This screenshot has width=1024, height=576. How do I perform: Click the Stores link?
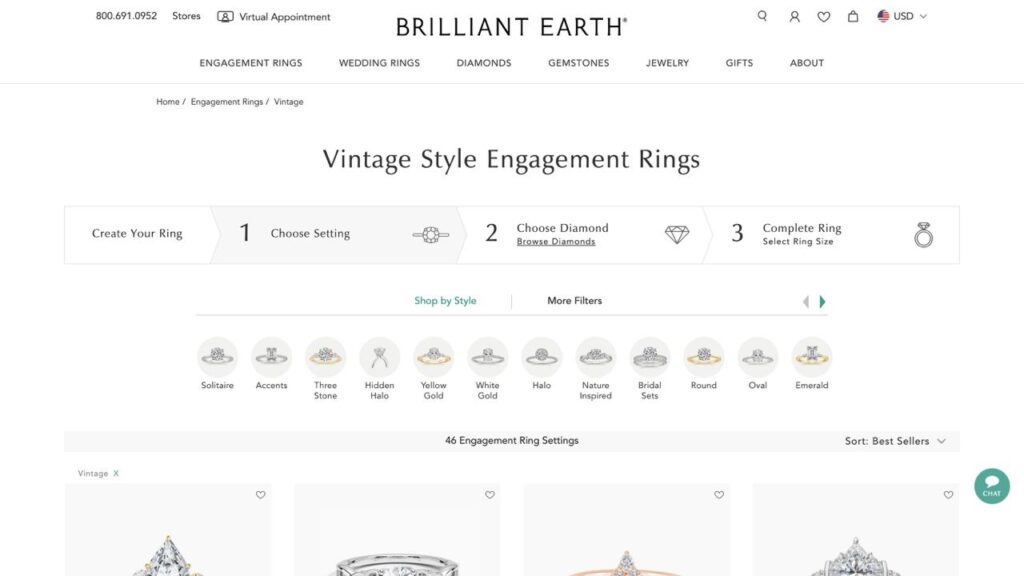186,16
